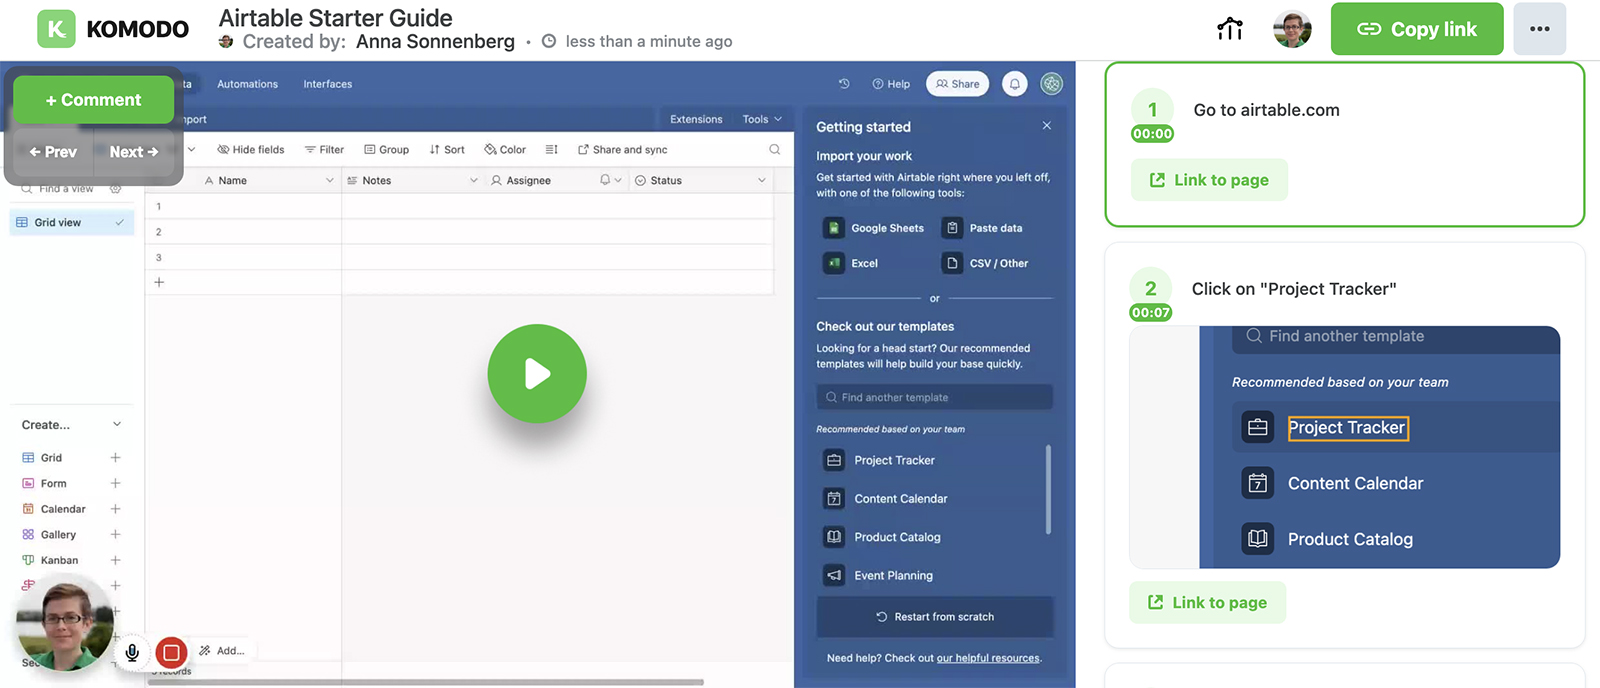
Task: Add a Kanban view with its plus icon
Action: [x=115, y=561]
